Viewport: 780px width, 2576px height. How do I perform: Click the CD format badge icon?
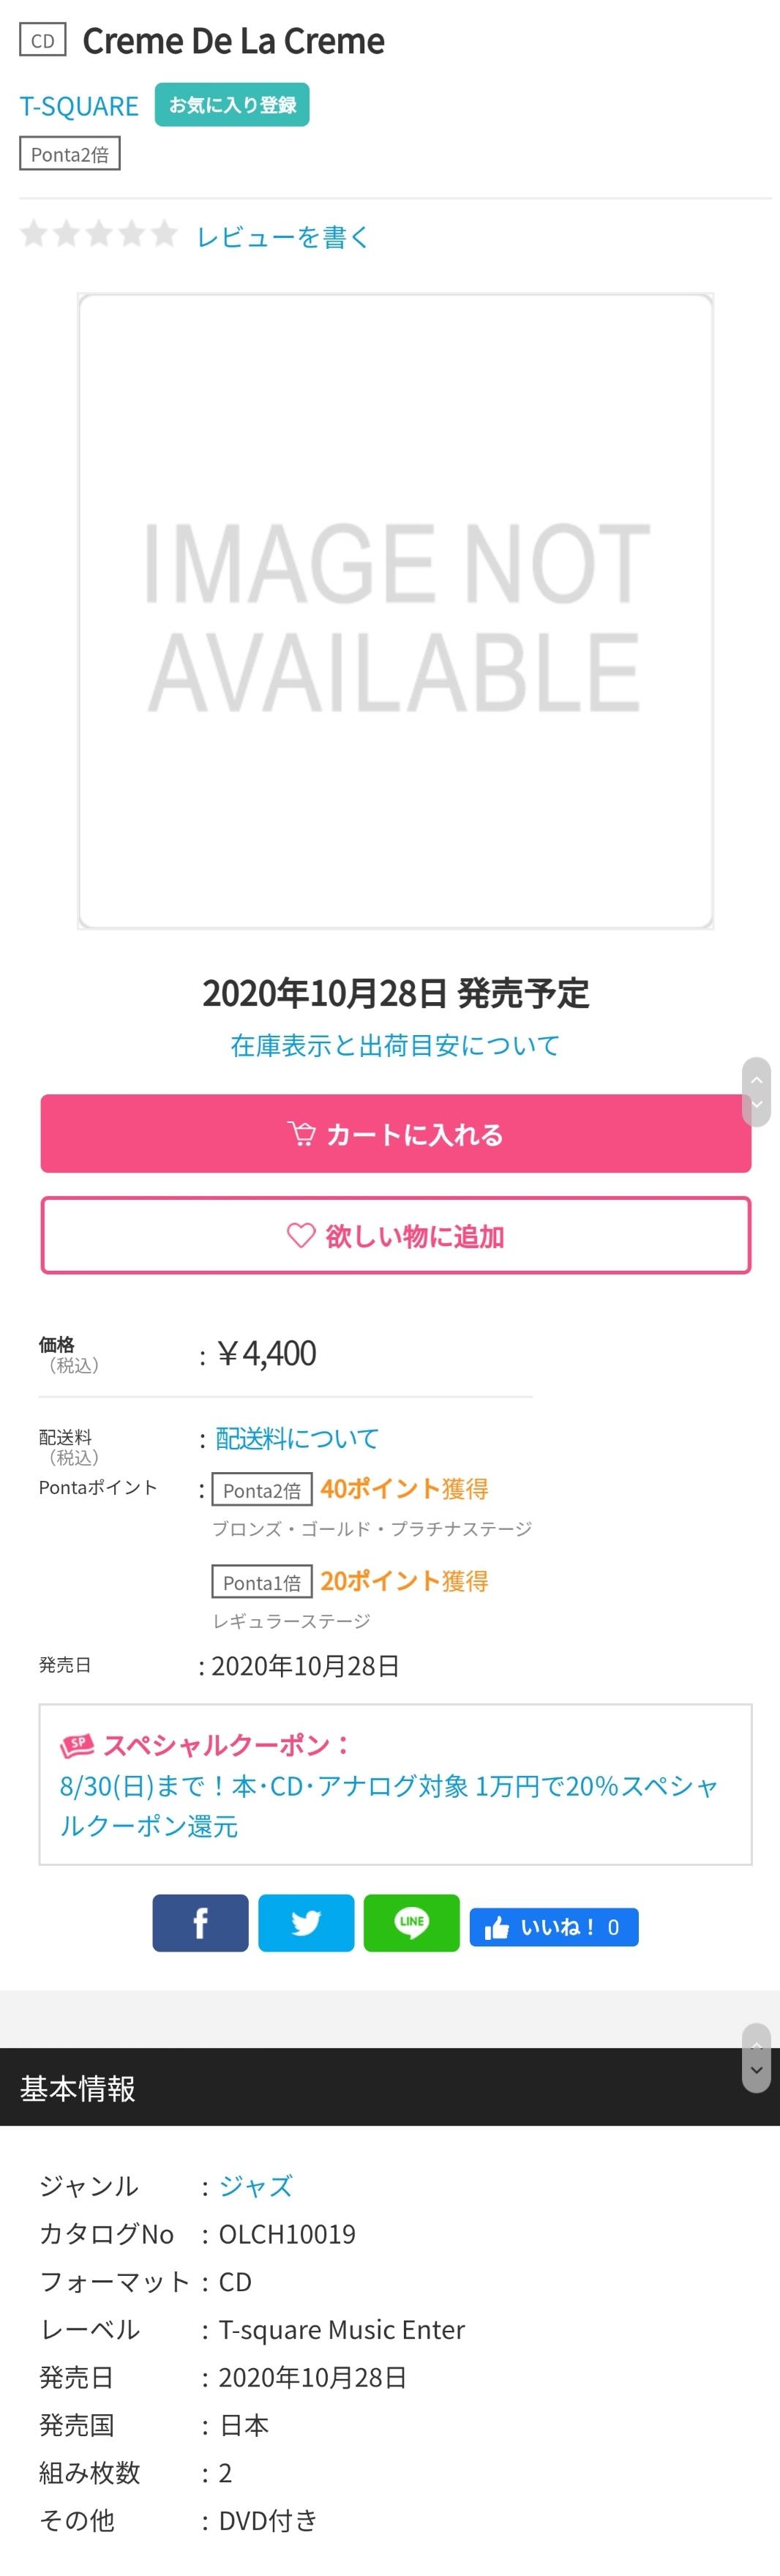43,41
